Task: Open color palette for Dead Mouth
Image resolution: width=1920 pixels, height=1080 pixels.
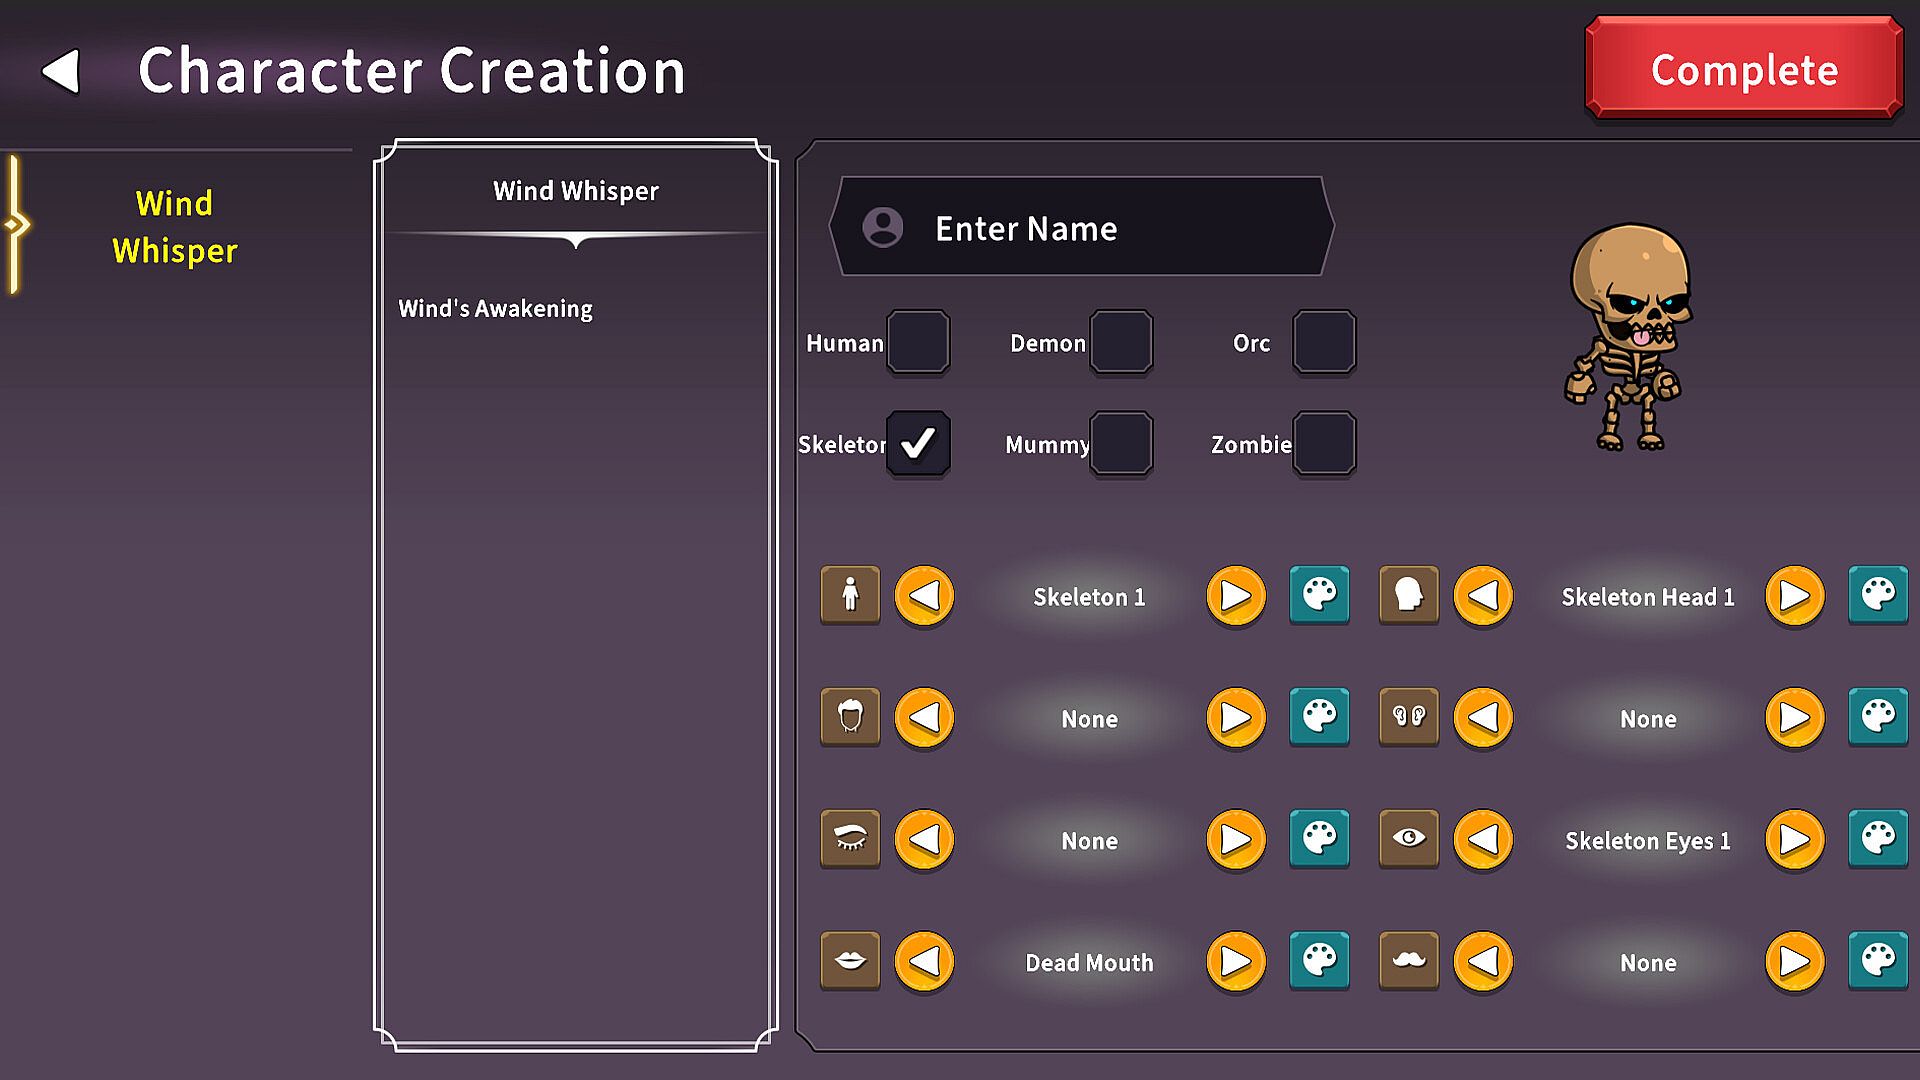Action: coord(1319,961)
